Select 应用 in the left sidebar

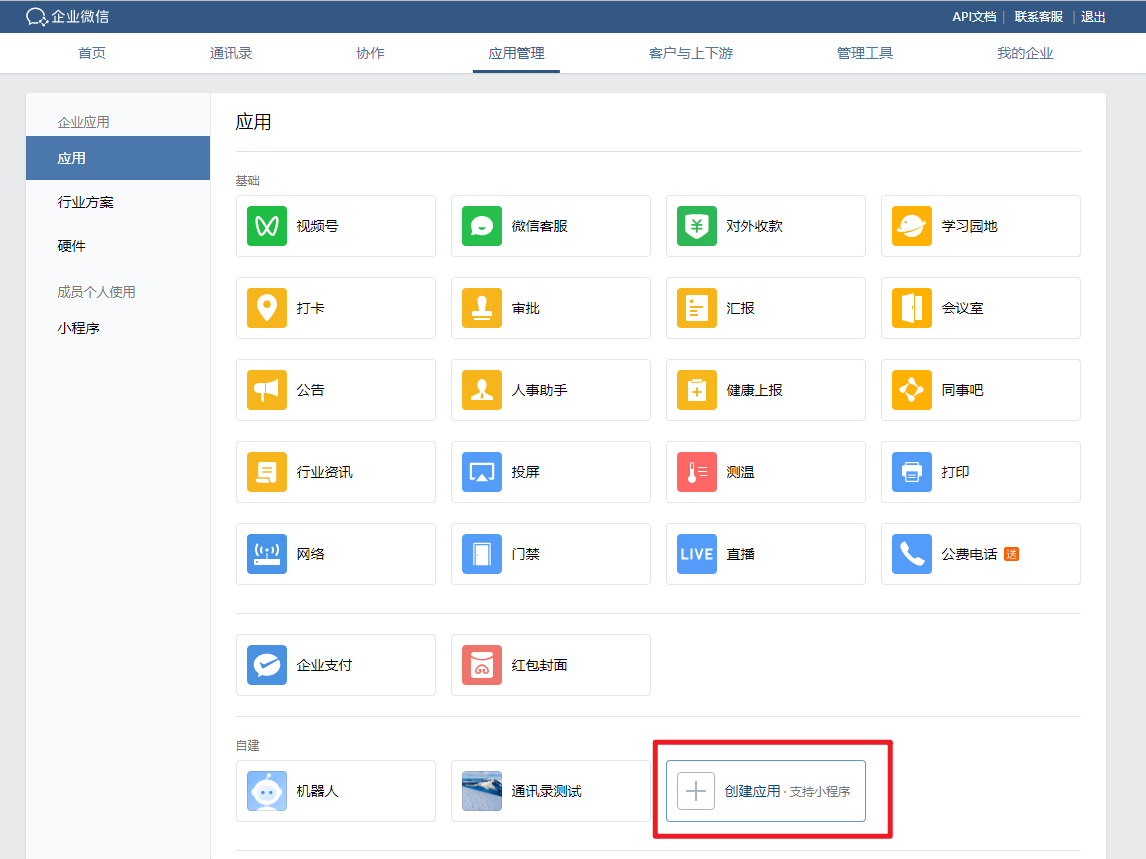(118, 158)
